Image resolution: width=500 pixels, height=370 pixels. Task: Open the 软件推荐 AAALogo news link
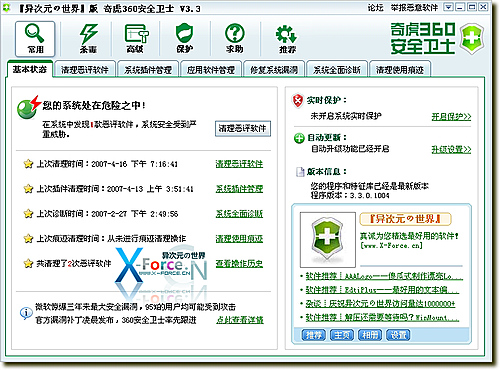point(384,276)
